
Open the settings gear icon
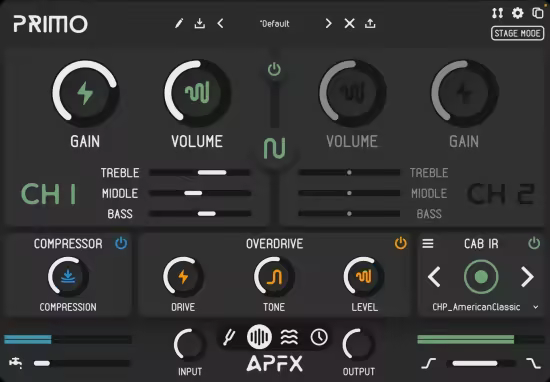(517, 13)
